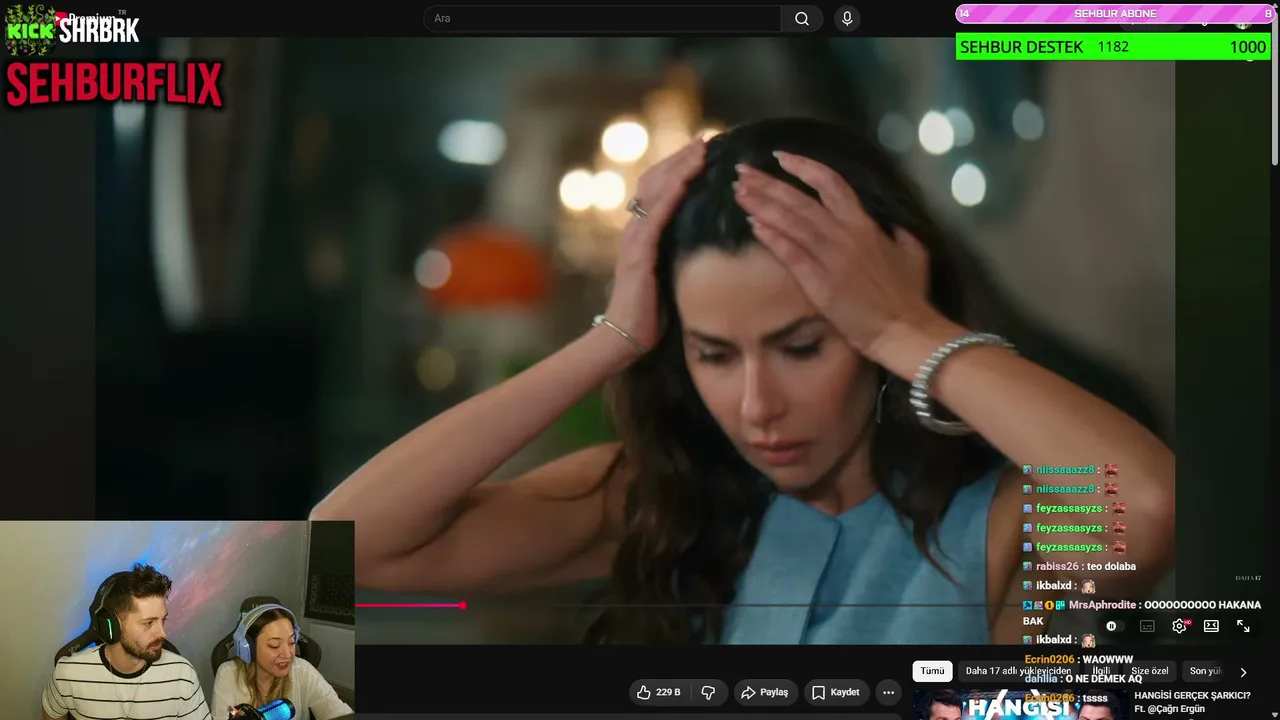
Task: Dislike the video with the thumbs-down icon
Action: tap(708, 692)
